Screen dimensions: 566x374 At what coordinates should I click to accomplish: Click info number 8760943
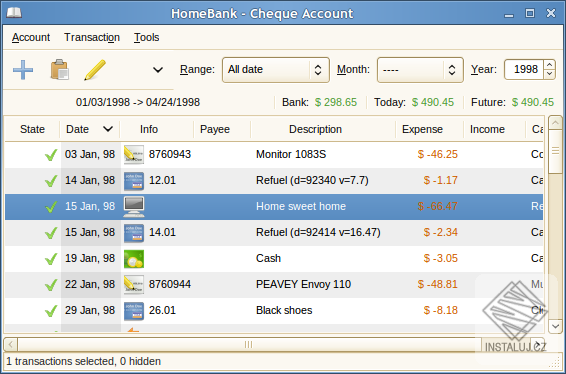point(170,155)
